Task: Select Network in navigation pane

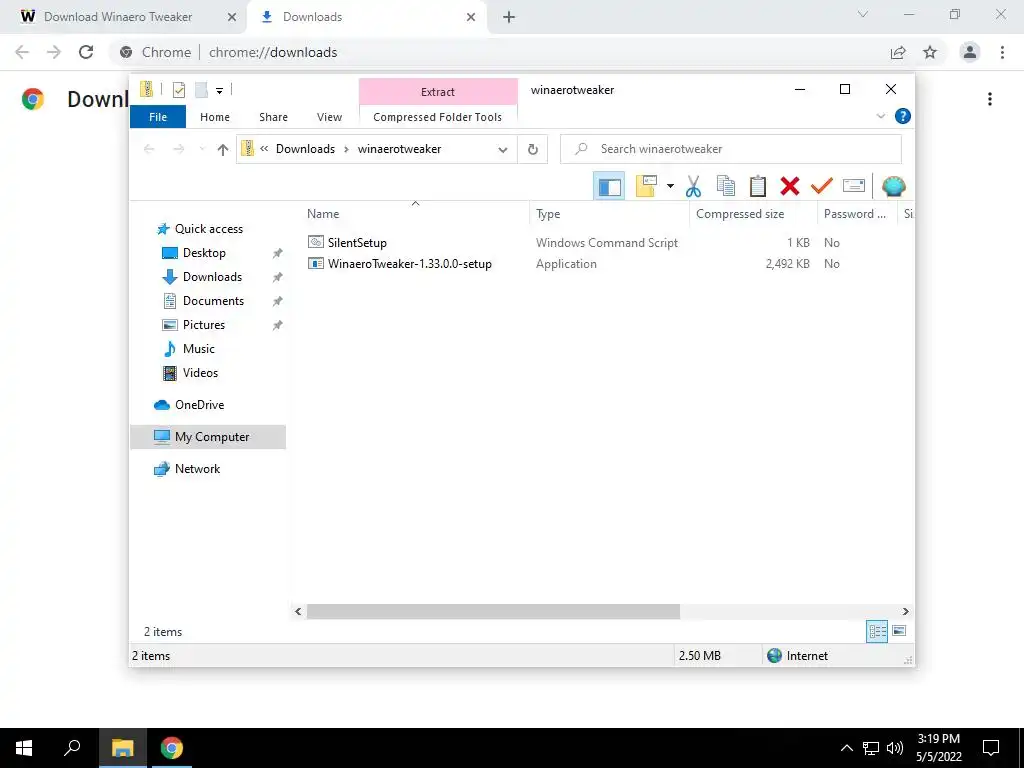Action: 197,469
